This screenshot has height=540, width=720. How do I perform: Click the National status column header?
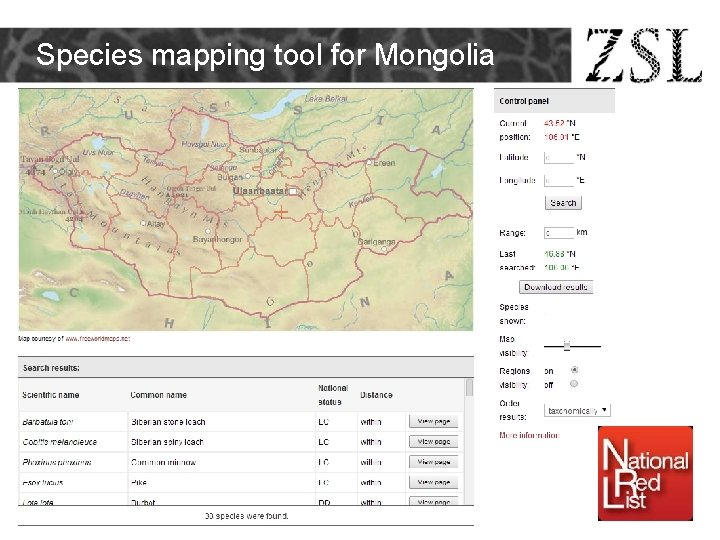pyautogui.click(x=333, y=395)
